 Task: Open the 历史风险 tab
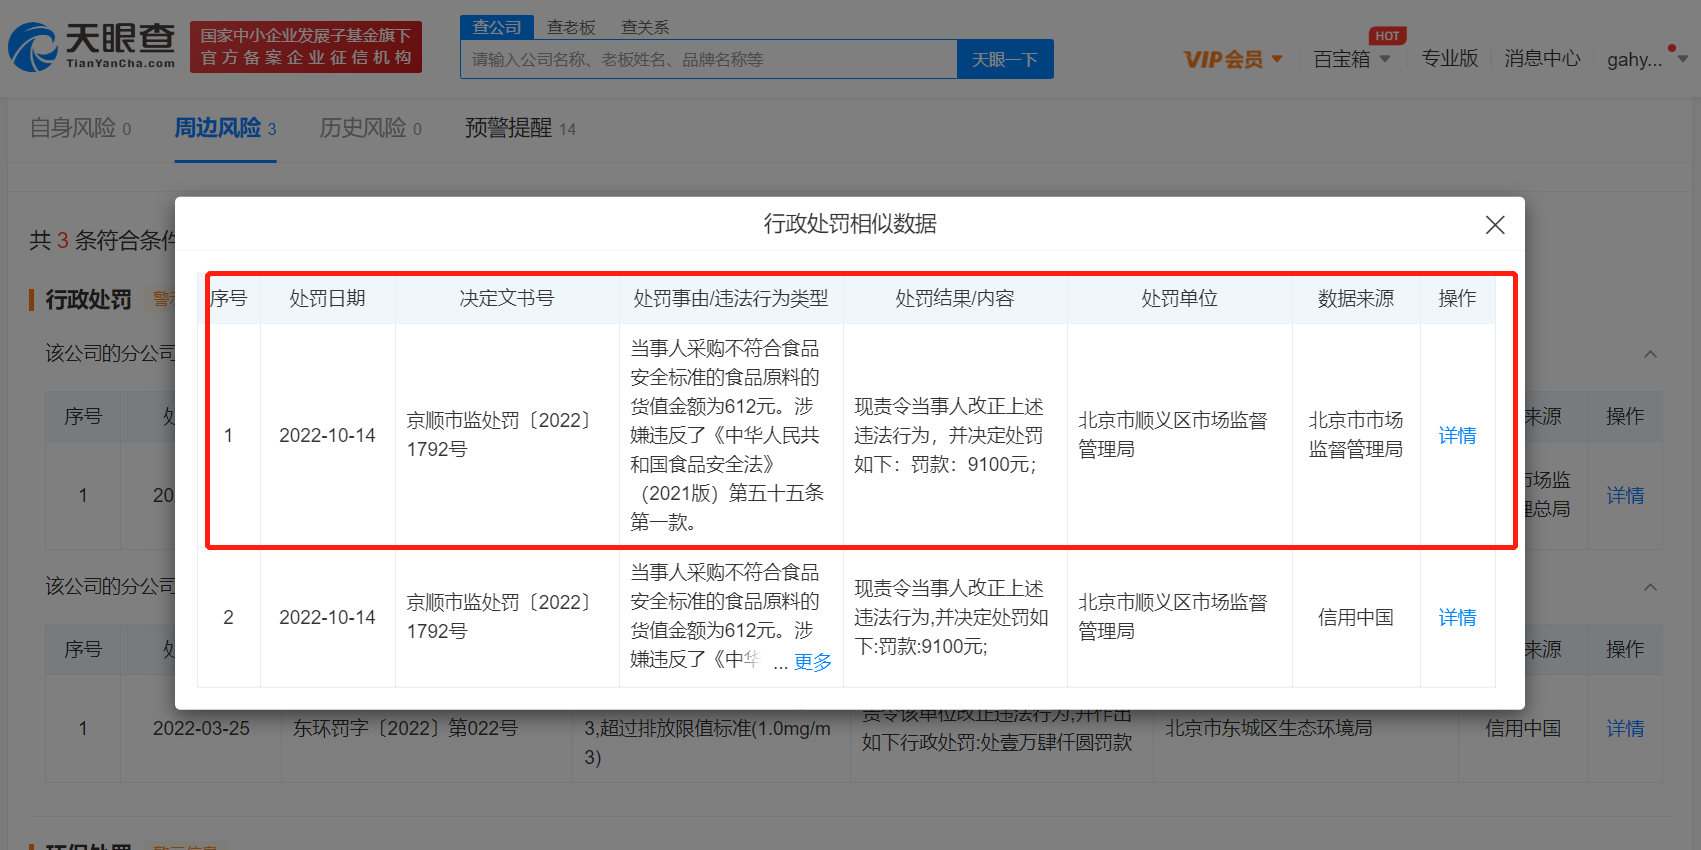pyautogui.click(x=370, y=128)
